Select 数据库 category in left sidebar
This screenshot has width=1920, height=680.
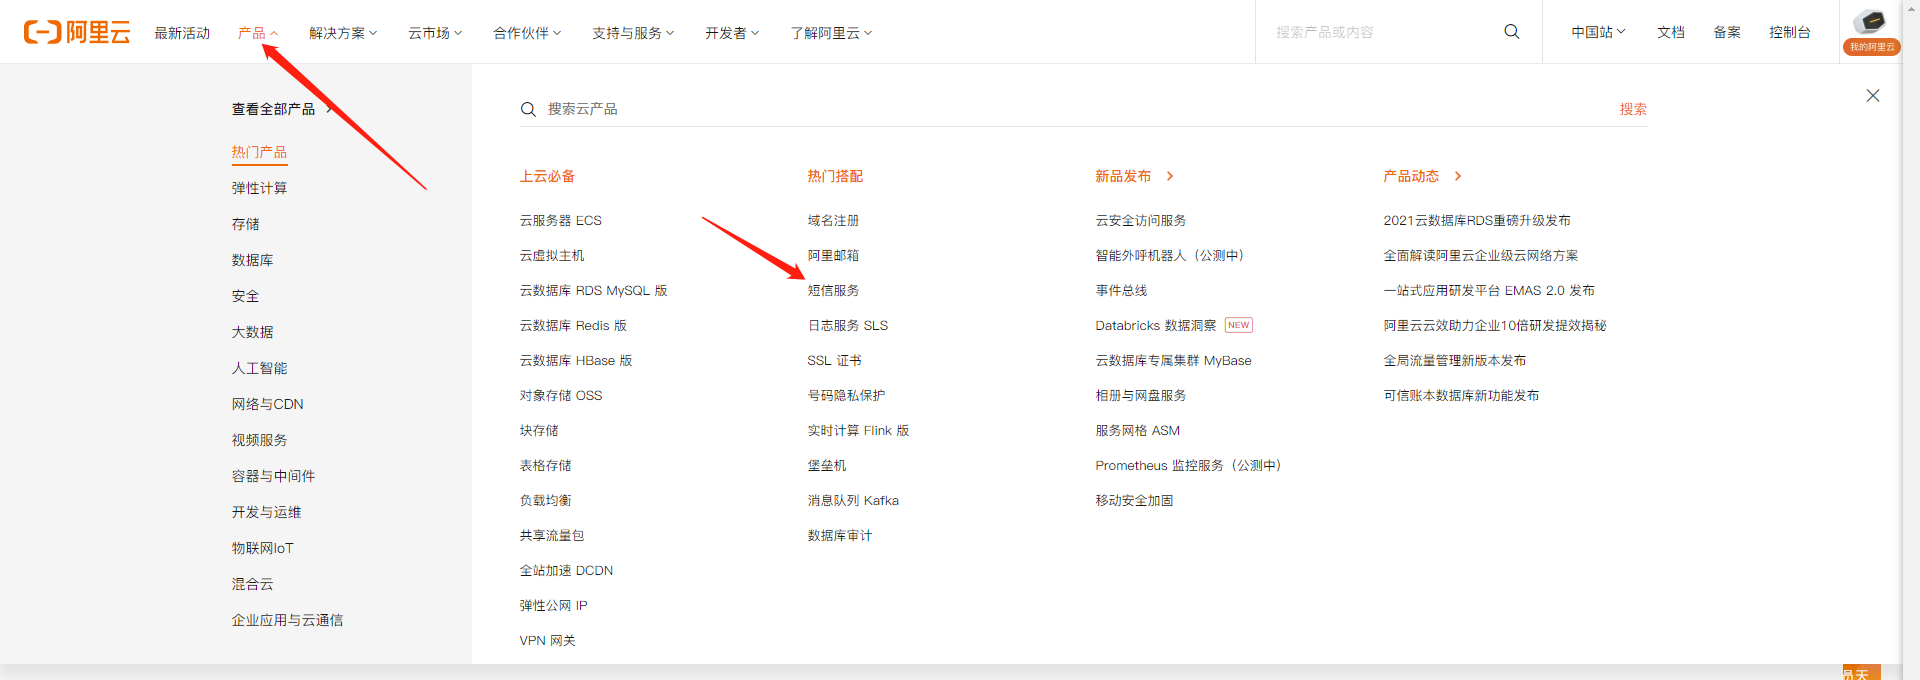click(252, 260)
